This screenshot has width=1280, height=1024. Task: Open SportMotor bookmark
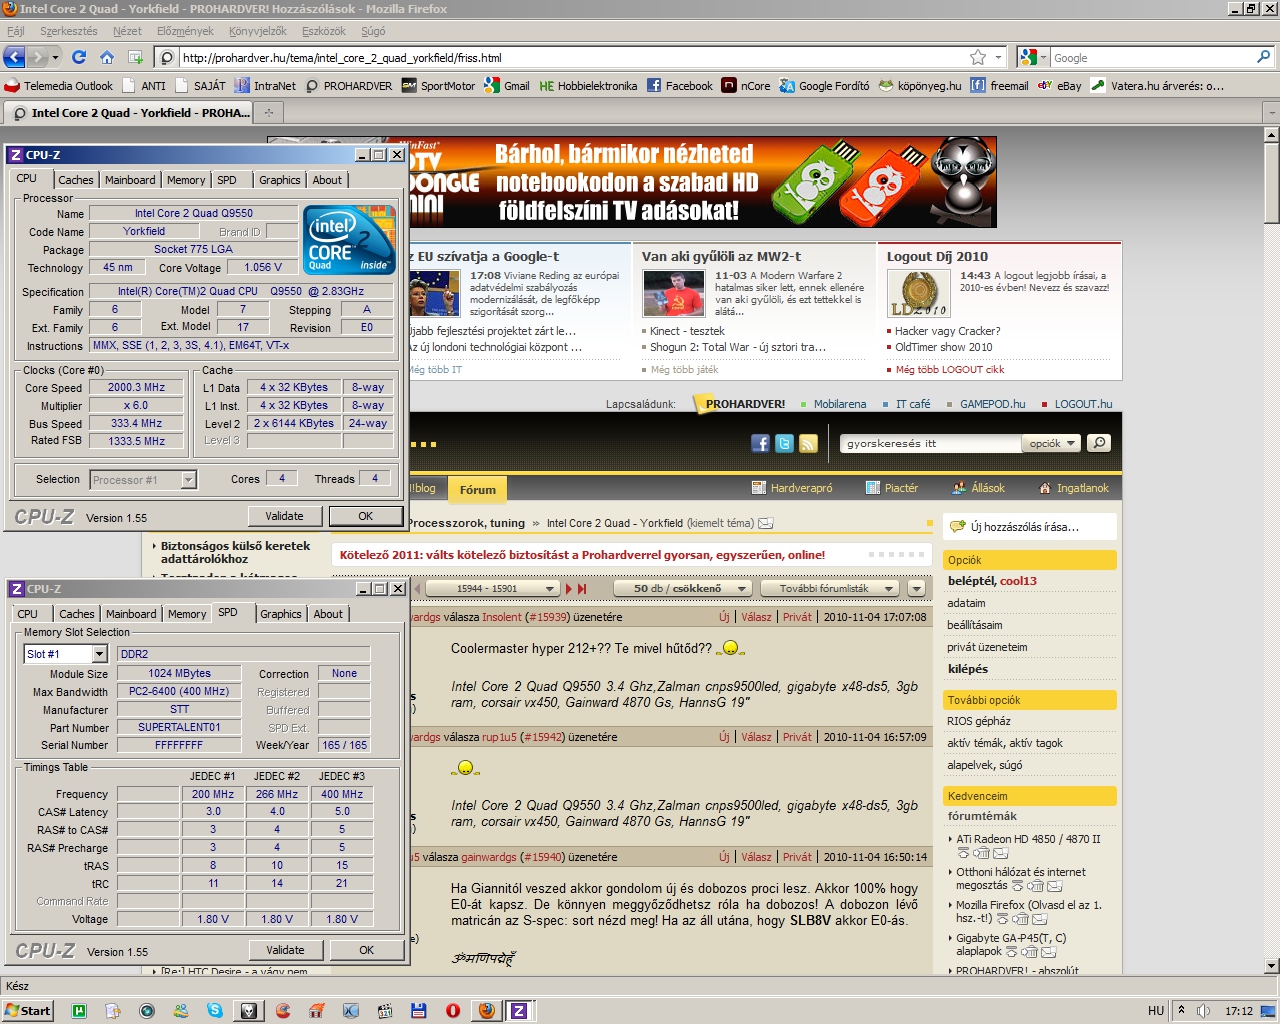[438, 86]
